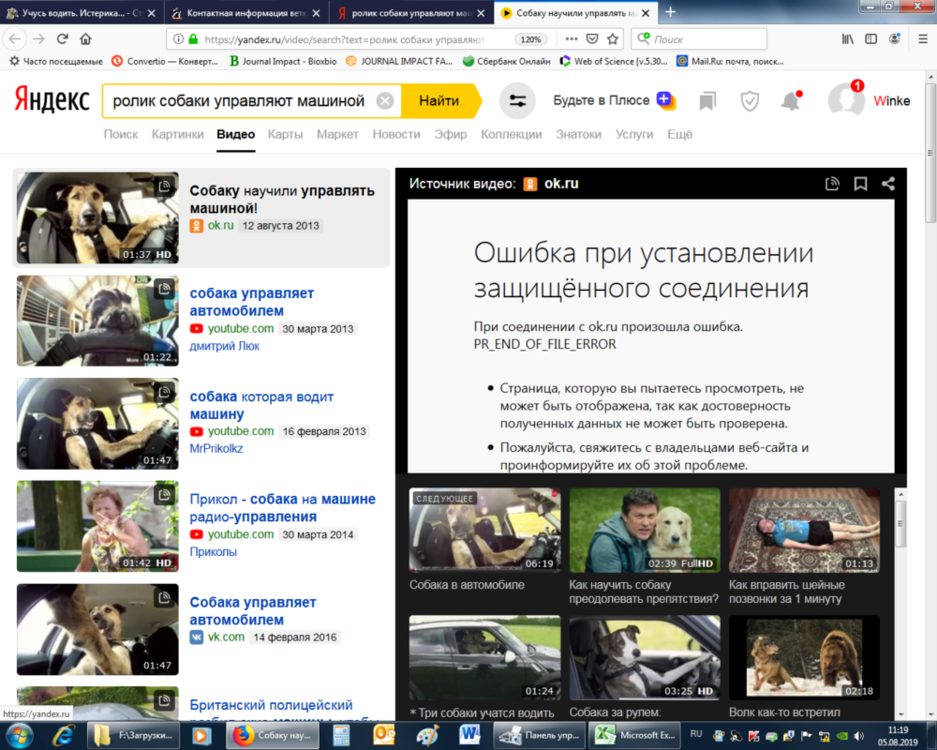Click the Найти search button
Screen dimensions: 937x750
[438, 100]
